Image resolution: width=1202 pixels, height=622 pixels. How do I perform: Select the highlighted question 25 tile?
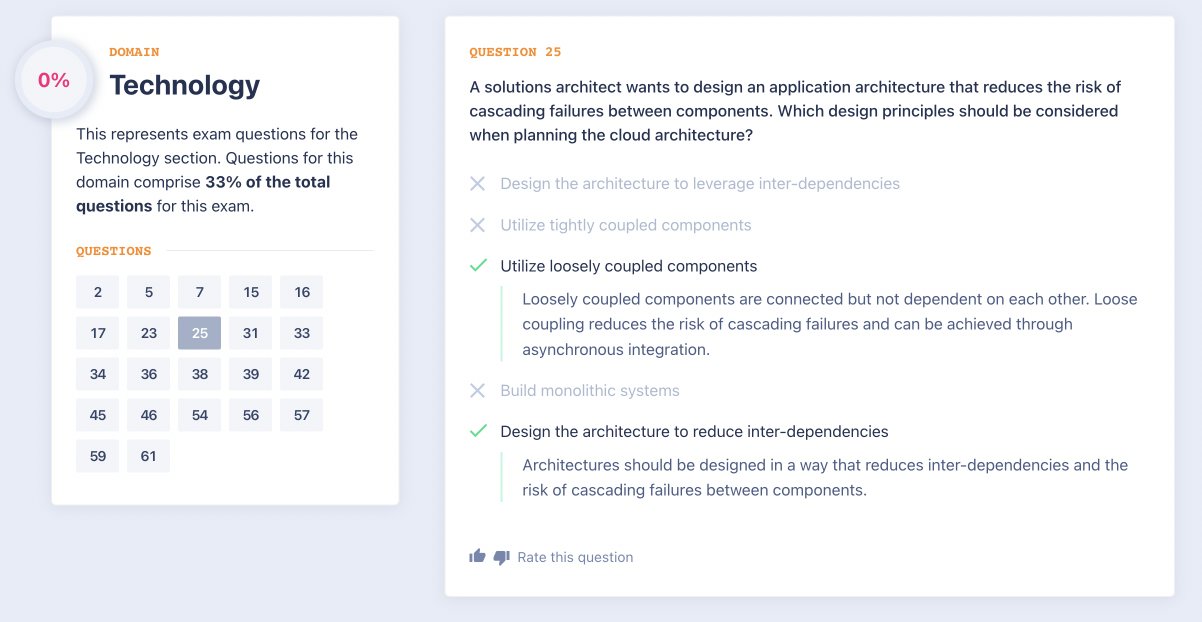pyautogui.click(x=200, y=333)
